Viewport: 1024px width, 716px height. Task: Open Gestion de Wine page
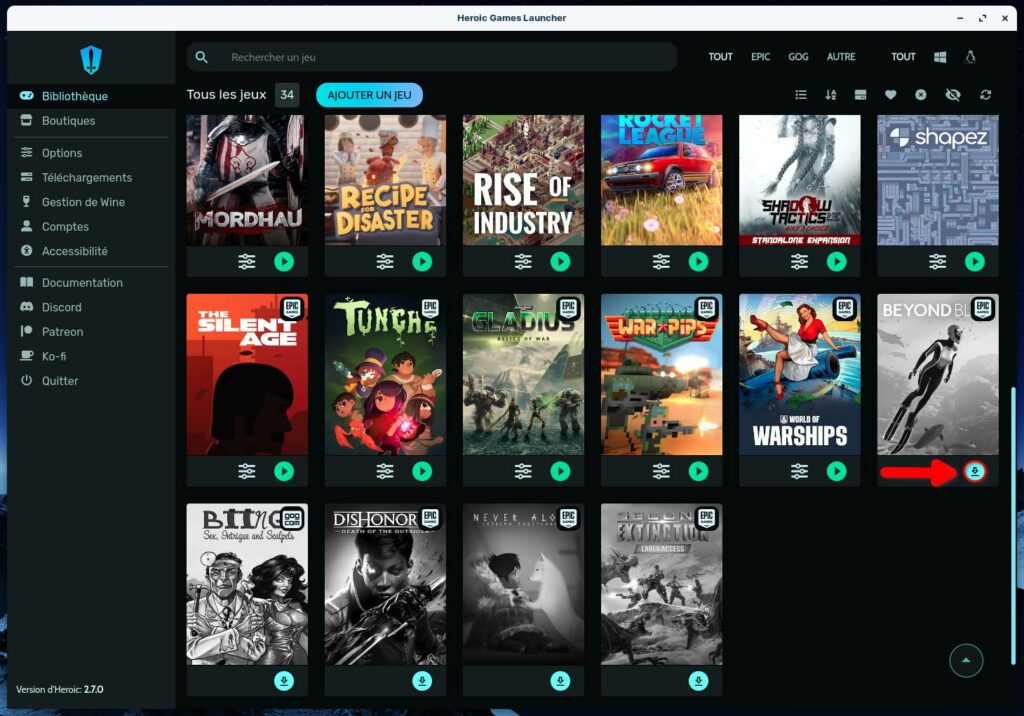(x=83, y=202)
